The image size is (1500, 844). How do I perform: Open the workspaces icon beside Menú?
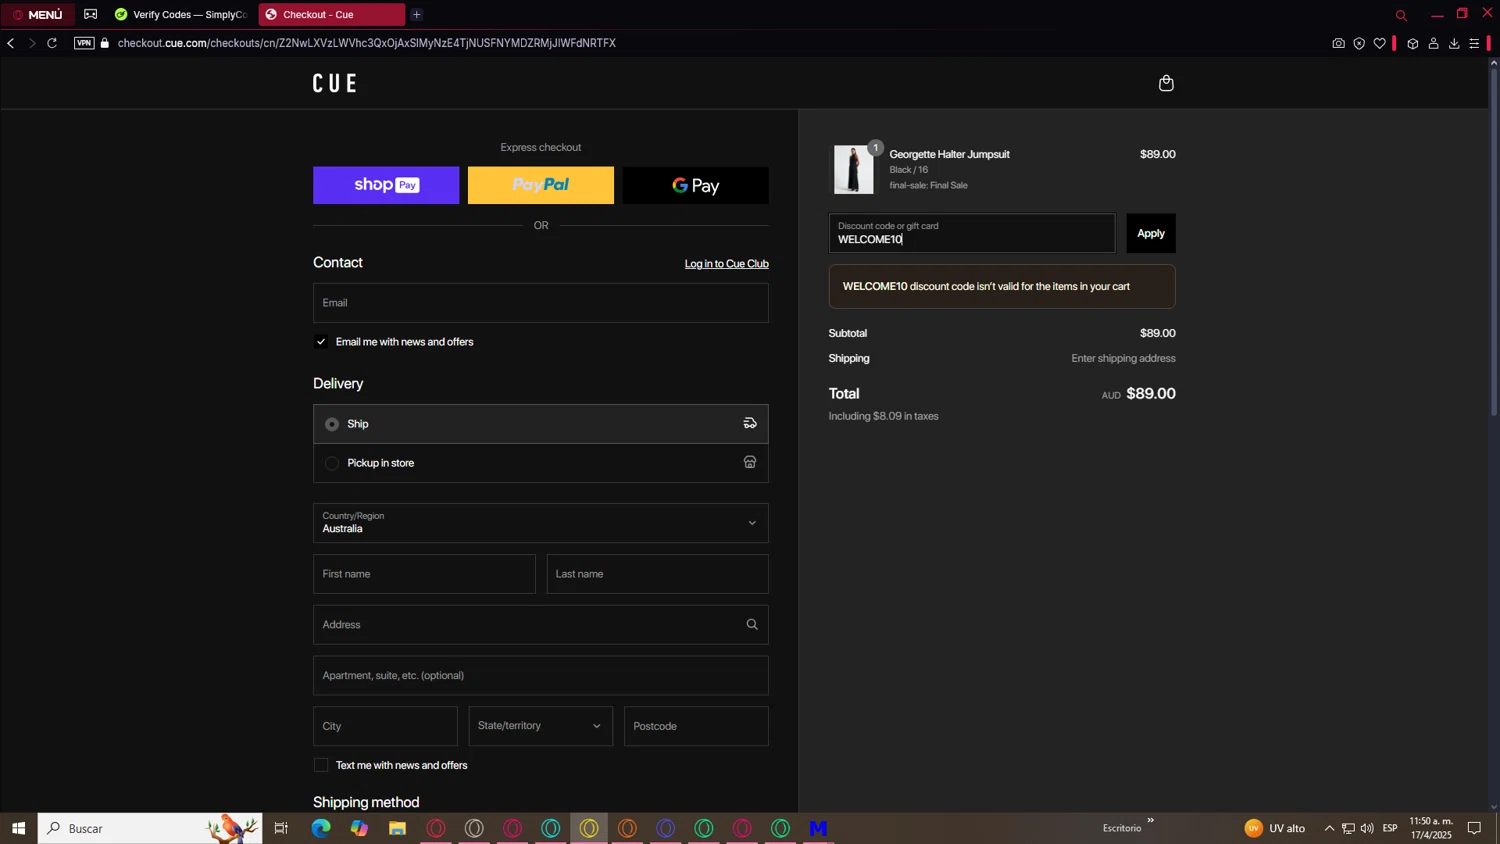pyautogui.click(x=91, y=14)
